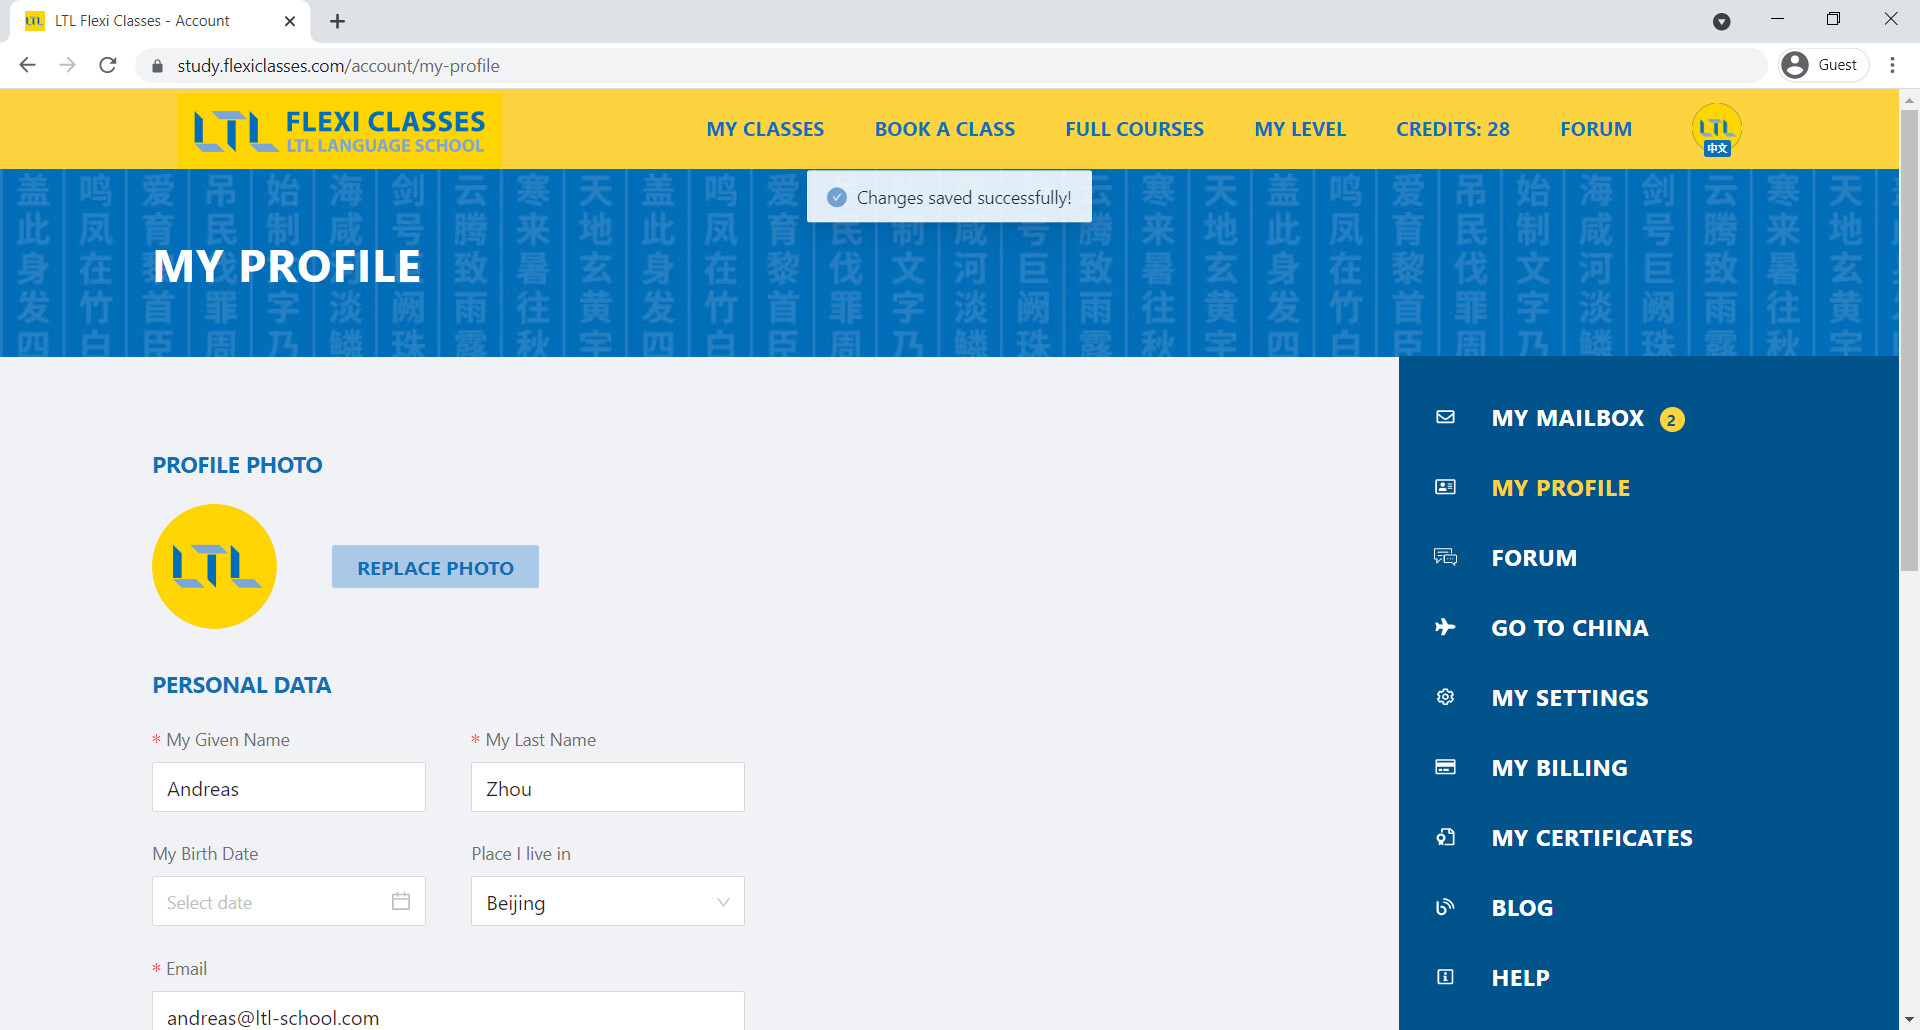The image size is (1920, 1030).
Task: Open the My Profile link in sidebar
Action: pyautogui.click(x=1560, y=488)
